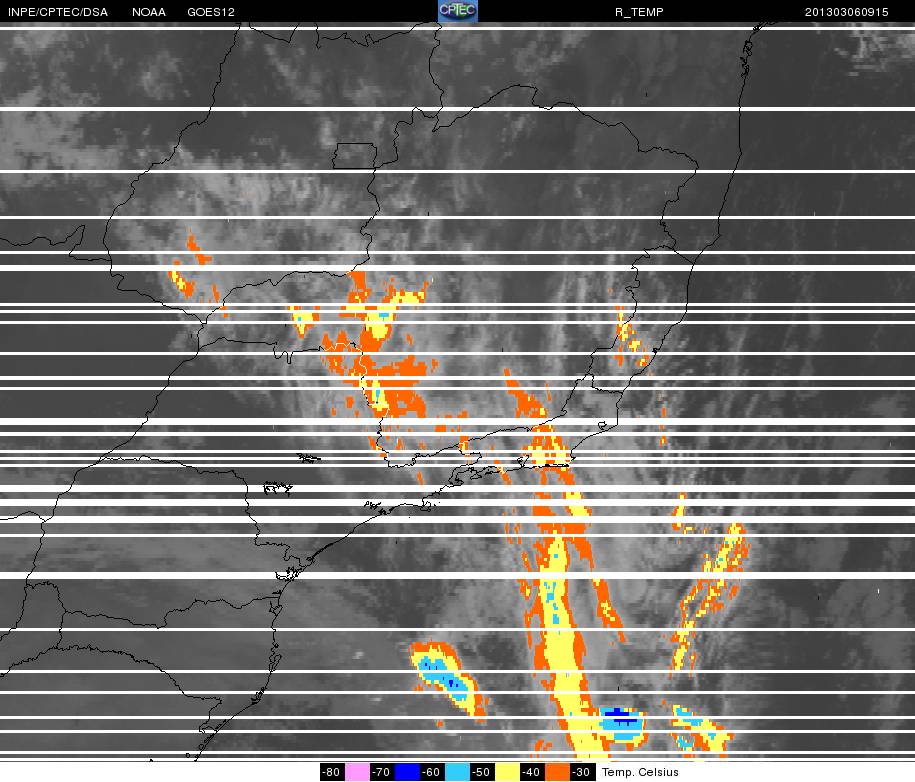
Task: Pick the yellow swatch between -50 and -40
Action: [507, 771]
